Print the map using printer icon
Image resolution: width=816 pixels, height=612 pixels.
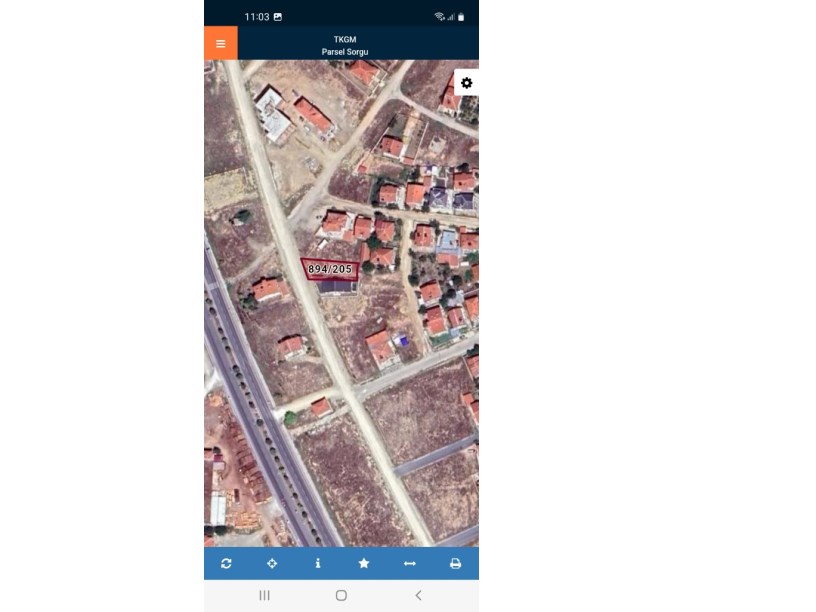point(455,563)
